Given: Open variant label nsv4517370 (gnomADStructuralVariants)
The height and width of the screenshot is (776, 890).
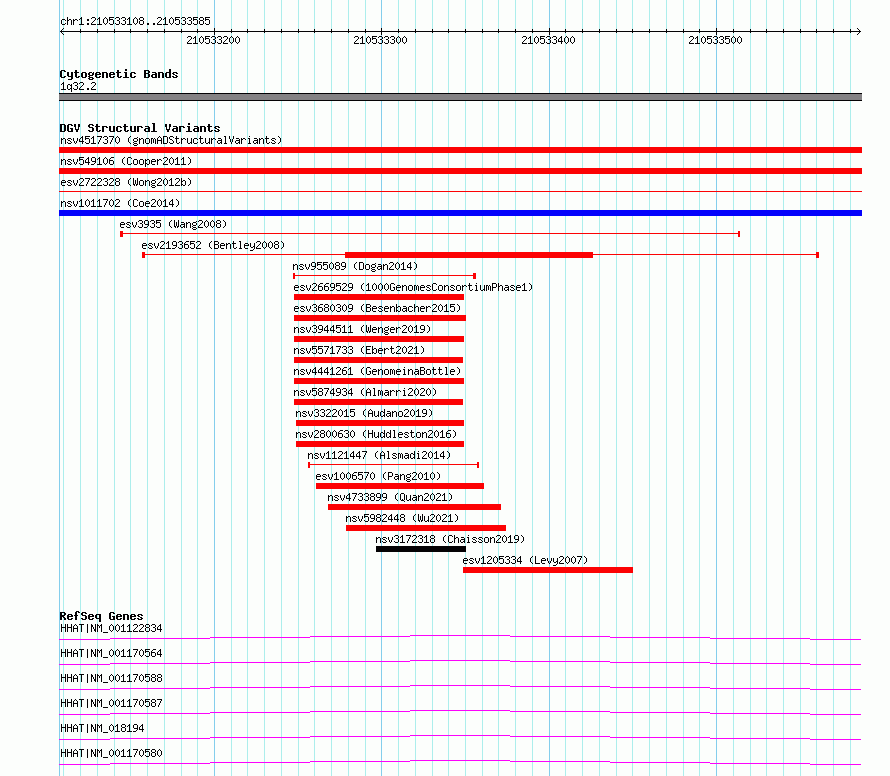Looking at the screenshot, I should point(171,140).
